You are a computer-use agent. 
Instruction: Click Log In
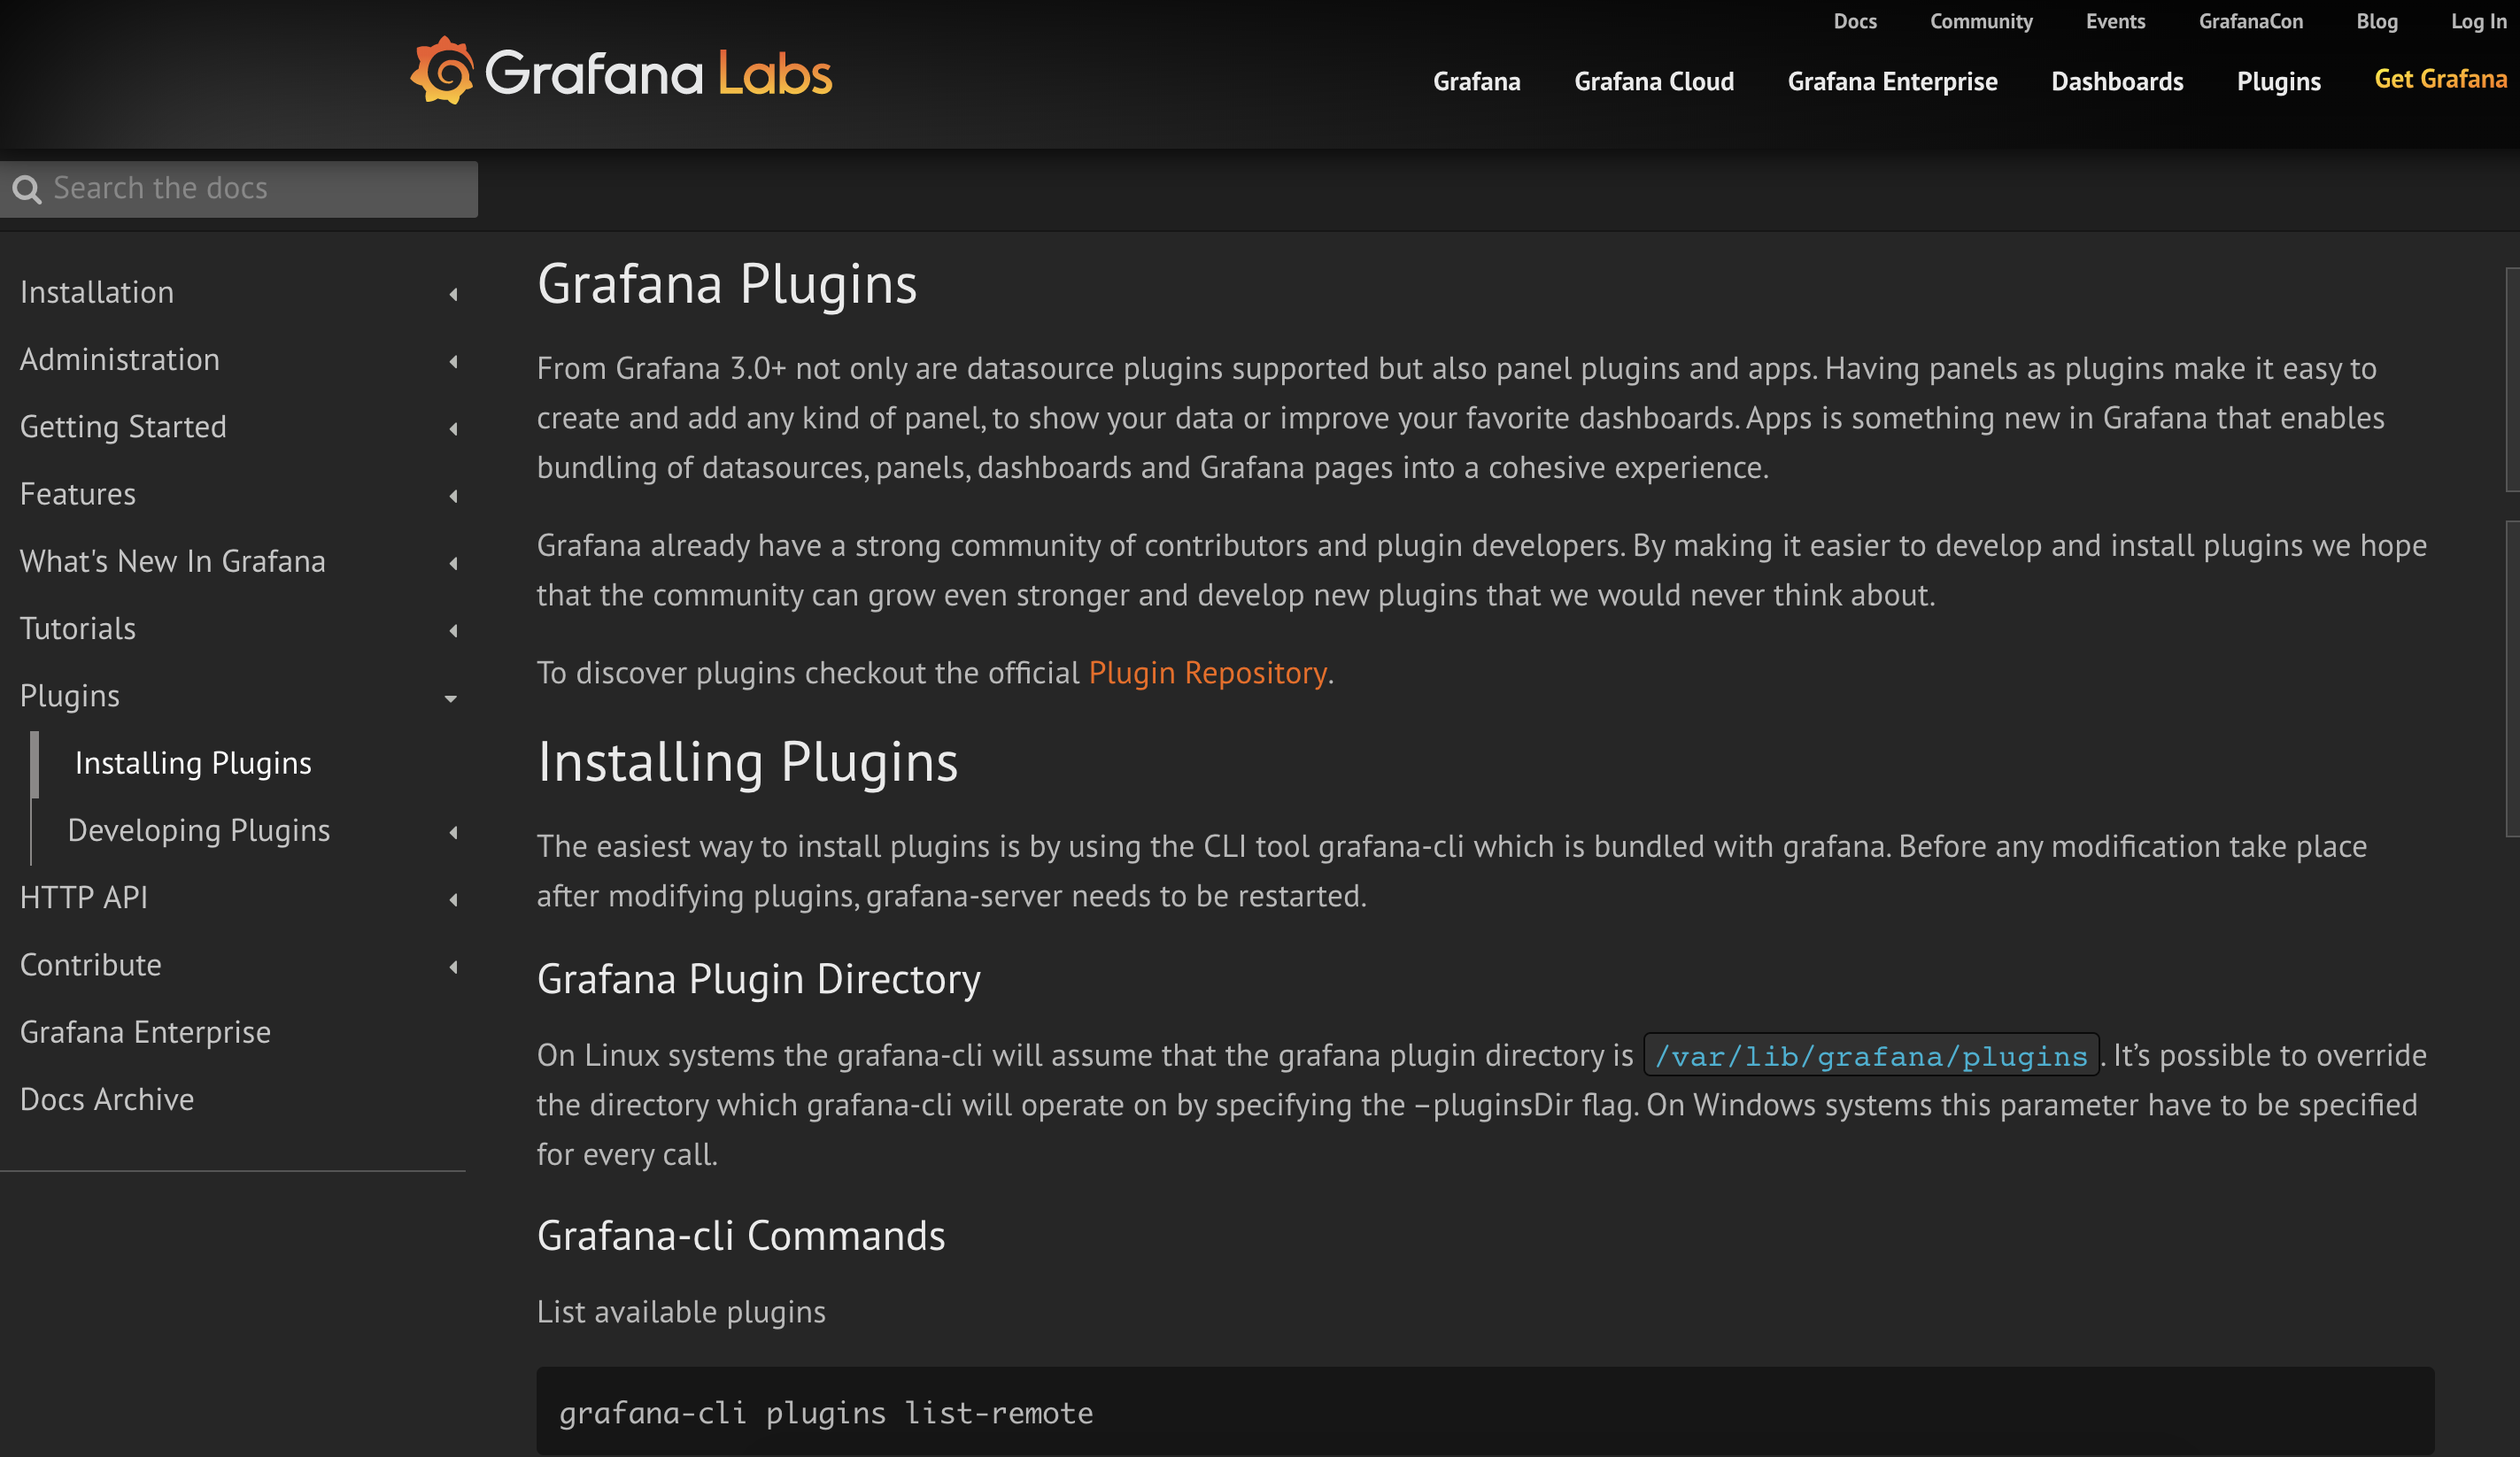(2478, 21)
